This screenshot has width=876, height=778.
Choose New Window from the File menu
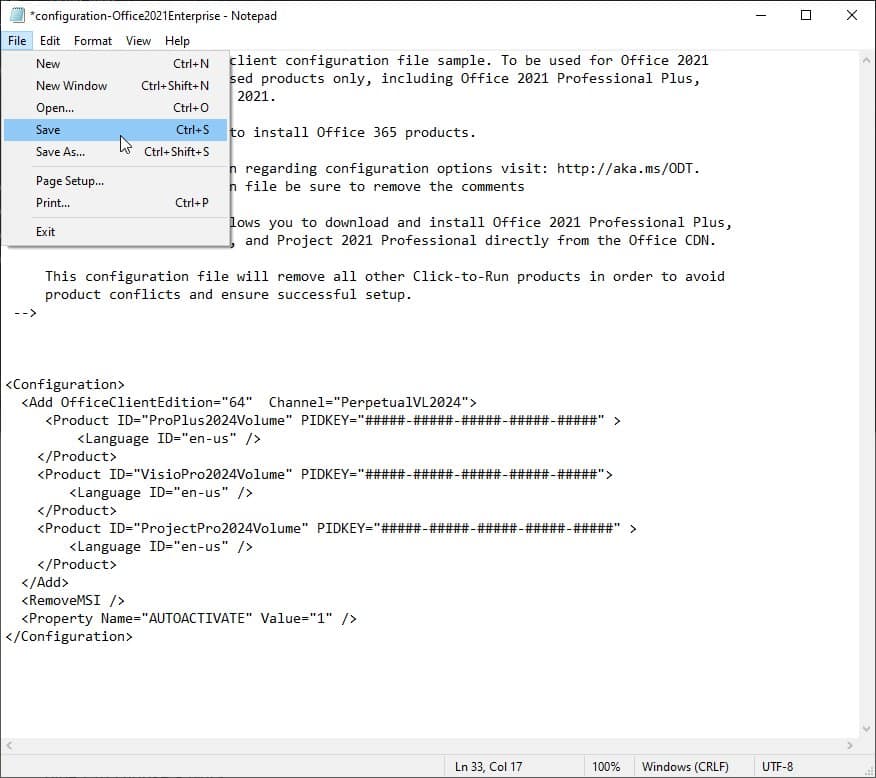(116, 85)
